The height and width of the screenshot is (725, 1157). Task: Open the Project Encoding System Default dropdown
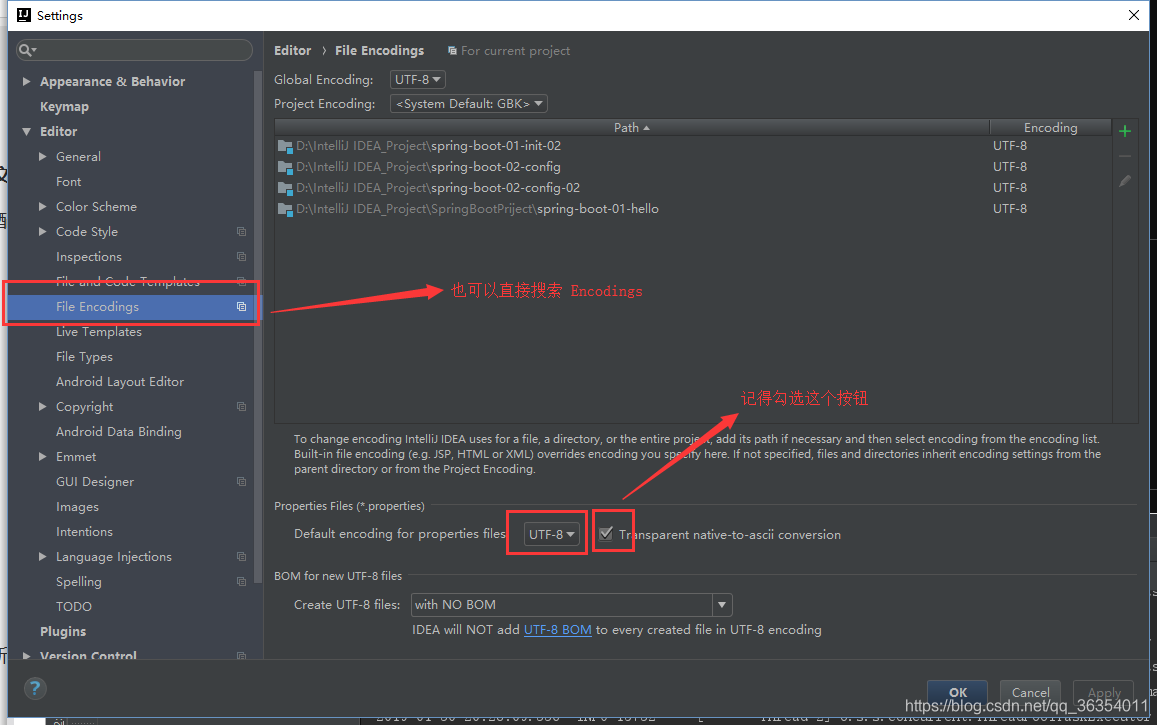pos(469,104)
